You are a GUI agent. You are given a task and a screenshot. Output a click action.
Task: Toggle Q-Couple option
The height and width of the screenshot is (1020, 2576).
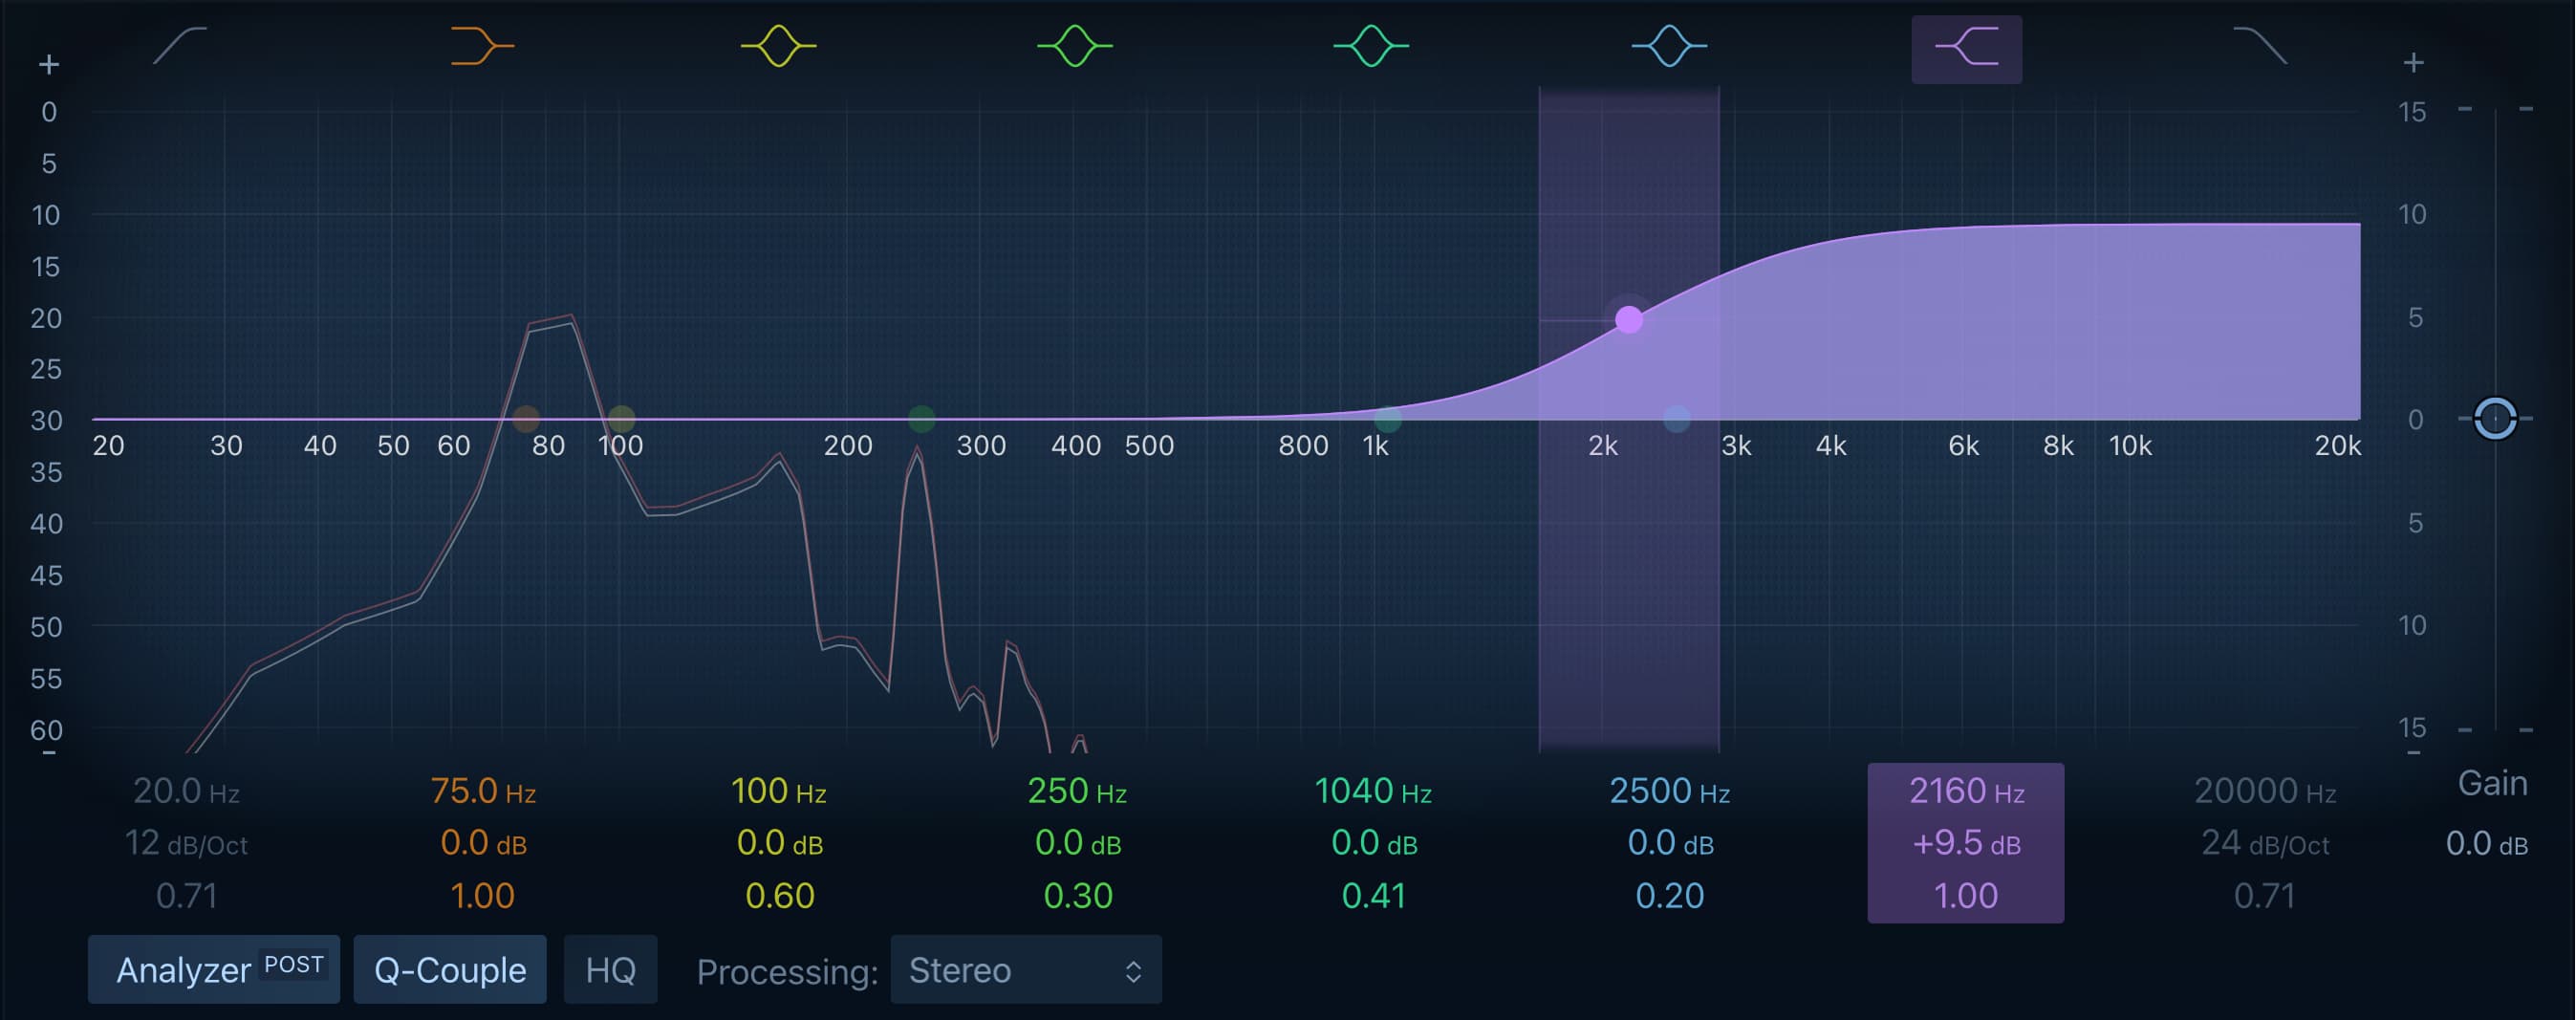(450, 969)
